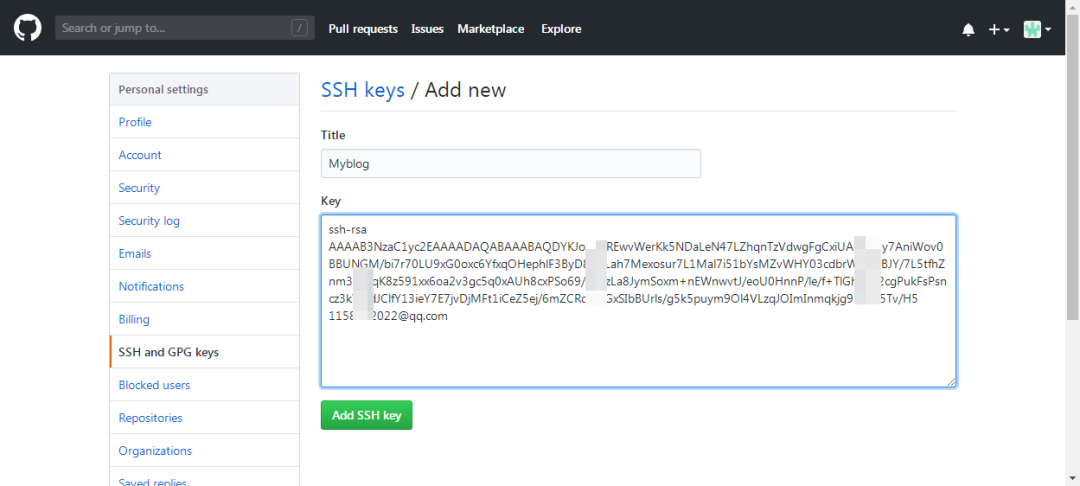Click the slash shortcut key hint in search
This screenshot has height=486, width=1080.
299,28
